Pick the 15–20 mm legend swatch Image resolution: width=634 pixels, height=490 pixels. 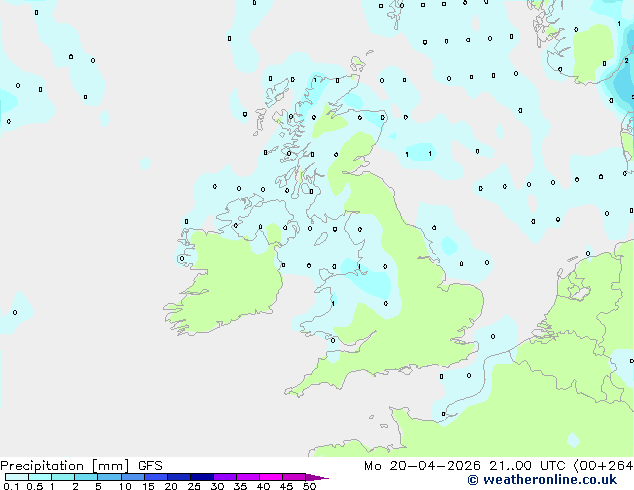[156, 477]
